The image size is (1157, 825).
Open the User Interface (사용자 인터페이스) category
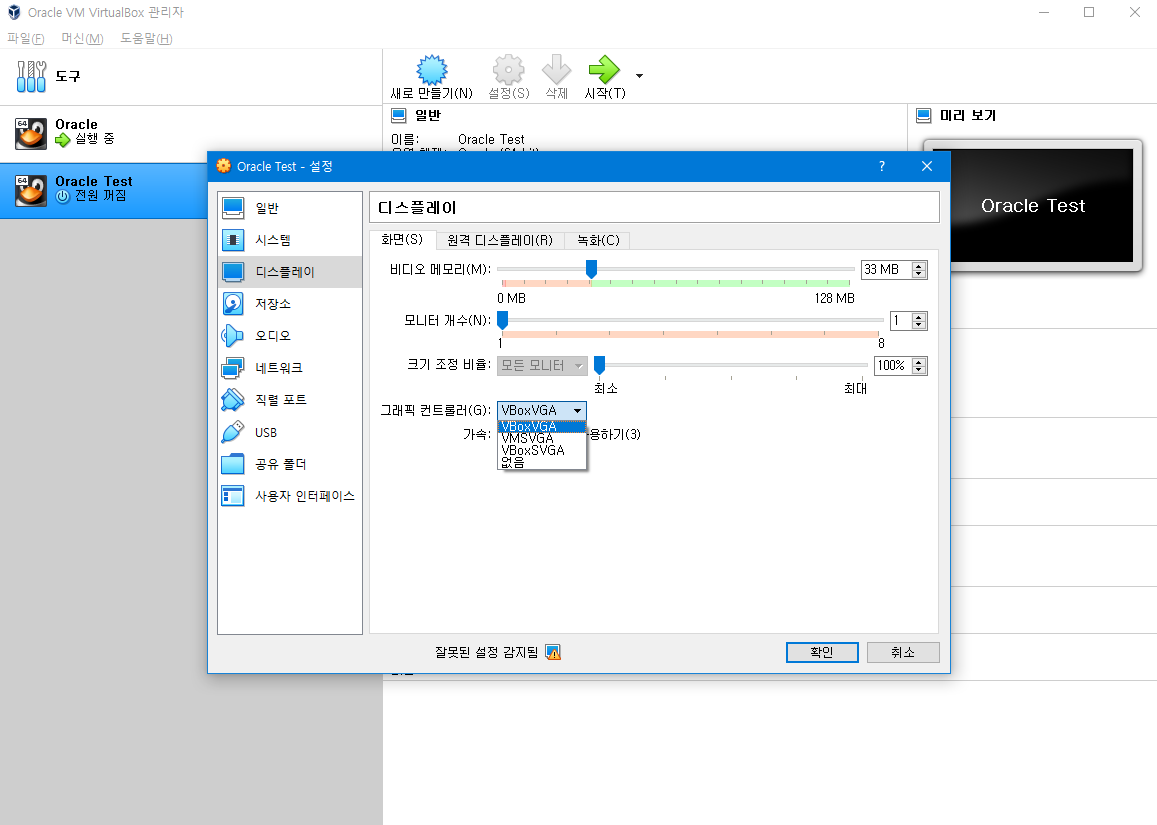289,496
